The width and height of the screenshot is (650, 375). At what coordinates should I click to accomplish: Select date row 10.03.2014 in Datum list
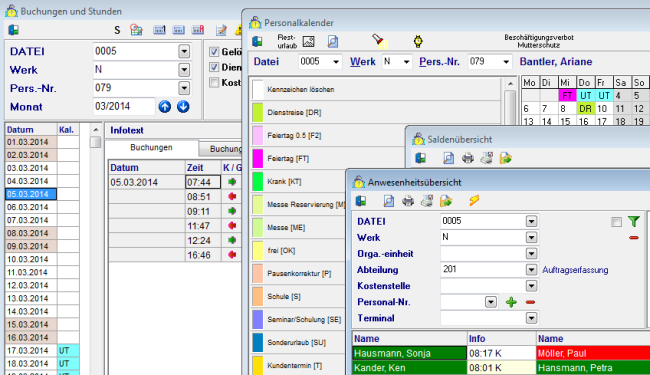[x=31, y=259]
